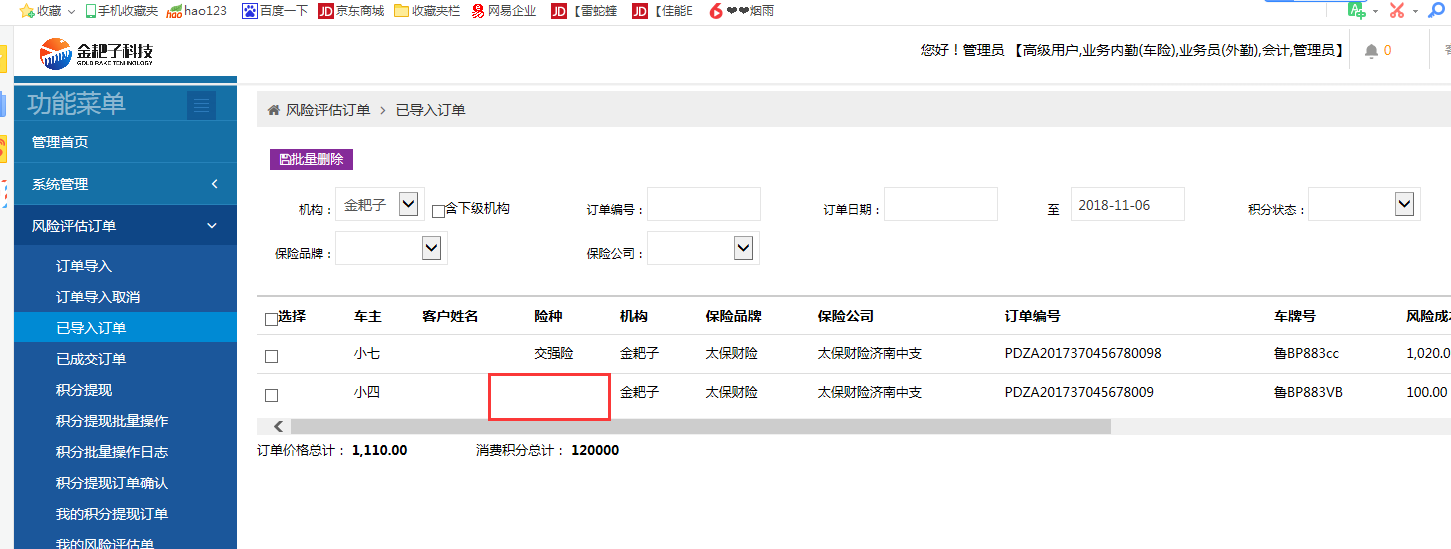Click the blue key password icon
This screenshot has height=549, width=1451.
point(1437,10)
